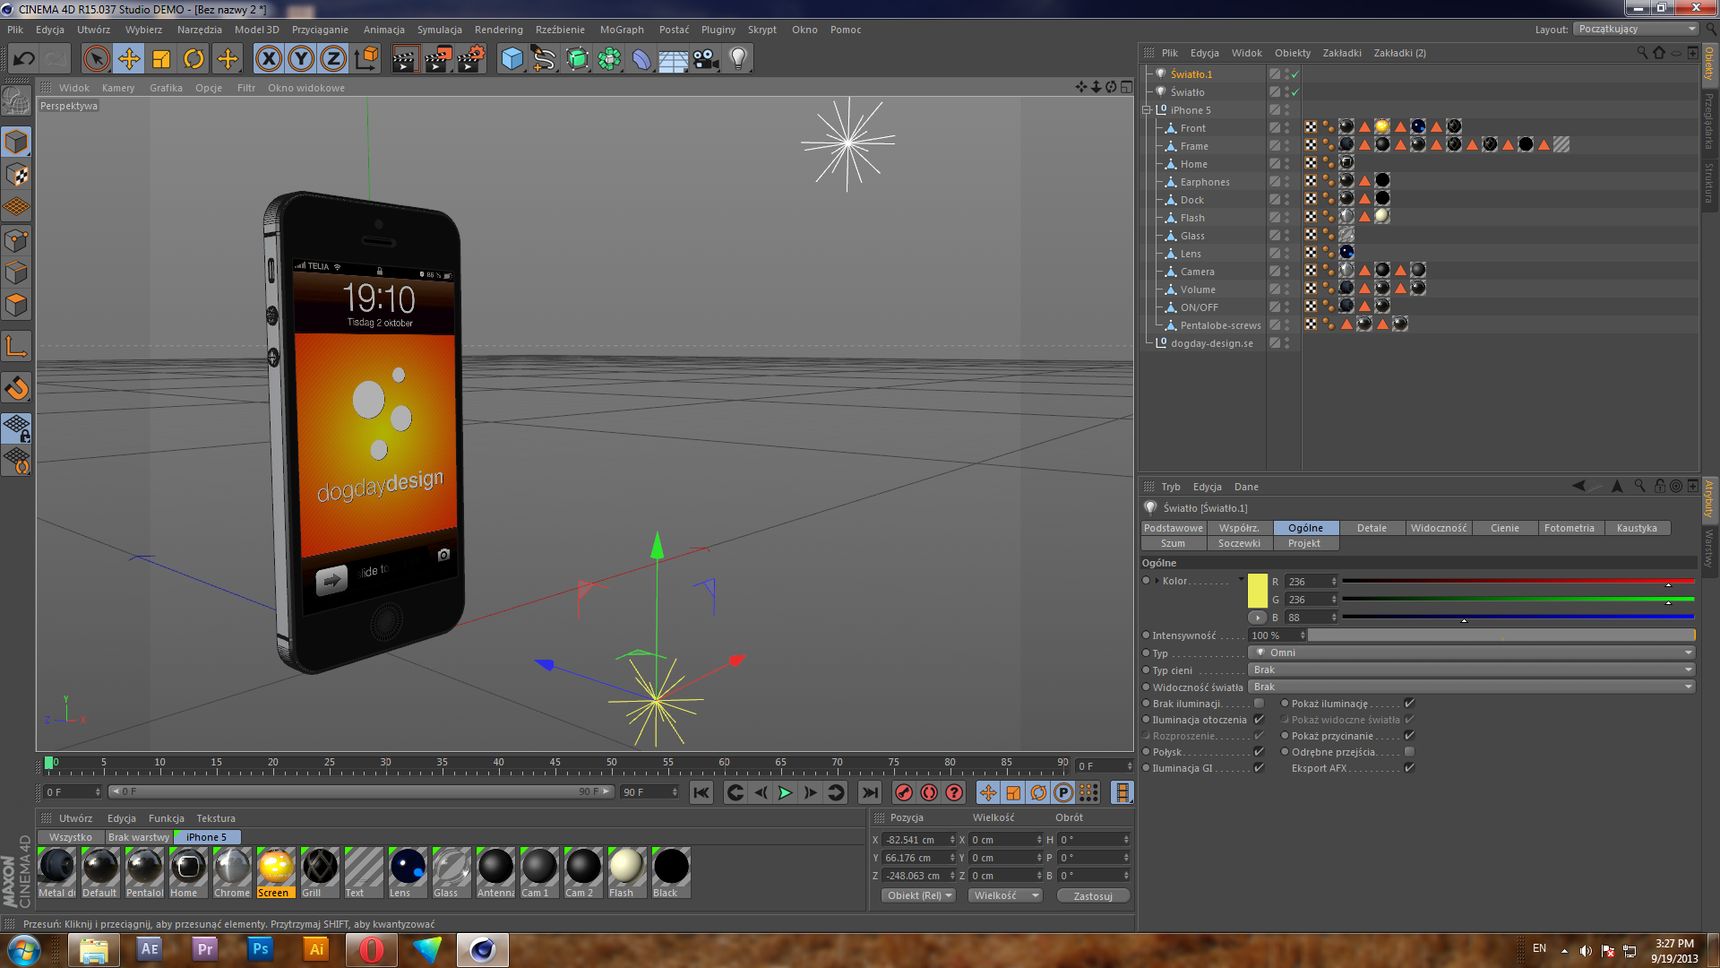The height and width of the screenshot is (968, 1720).
Task: Toggle the Pokaż iluminację checkbox
Action: coord(1409,703)
